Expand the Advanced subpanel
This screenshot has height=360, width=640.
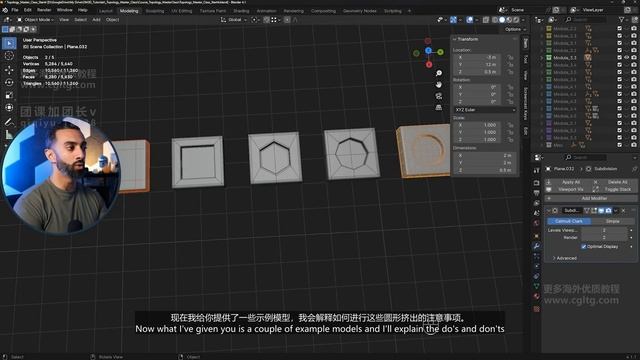point(564,258)
